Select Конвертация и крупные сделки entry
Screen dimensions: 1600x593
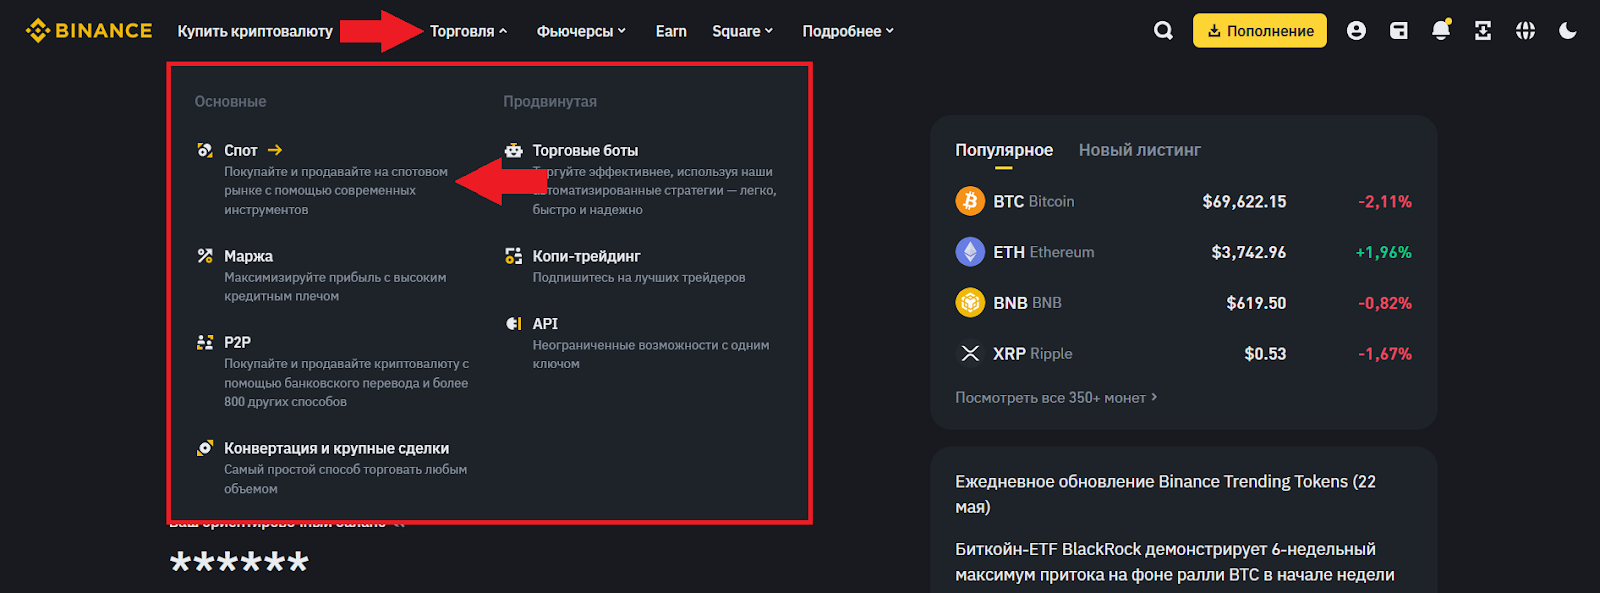pyautogui.click(x=334, y=468)
